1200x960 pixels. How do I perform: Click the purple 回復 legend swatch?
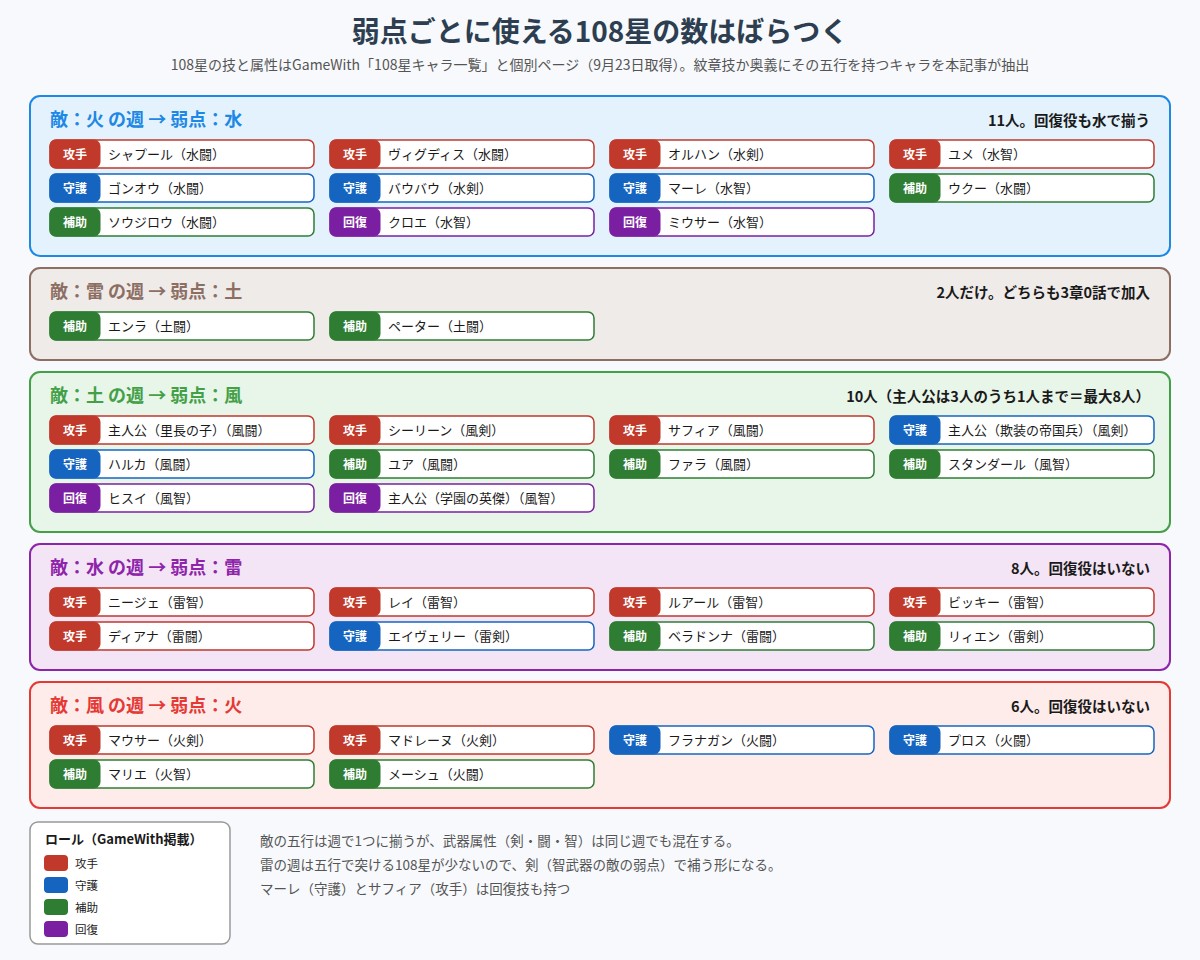point(56,929)
